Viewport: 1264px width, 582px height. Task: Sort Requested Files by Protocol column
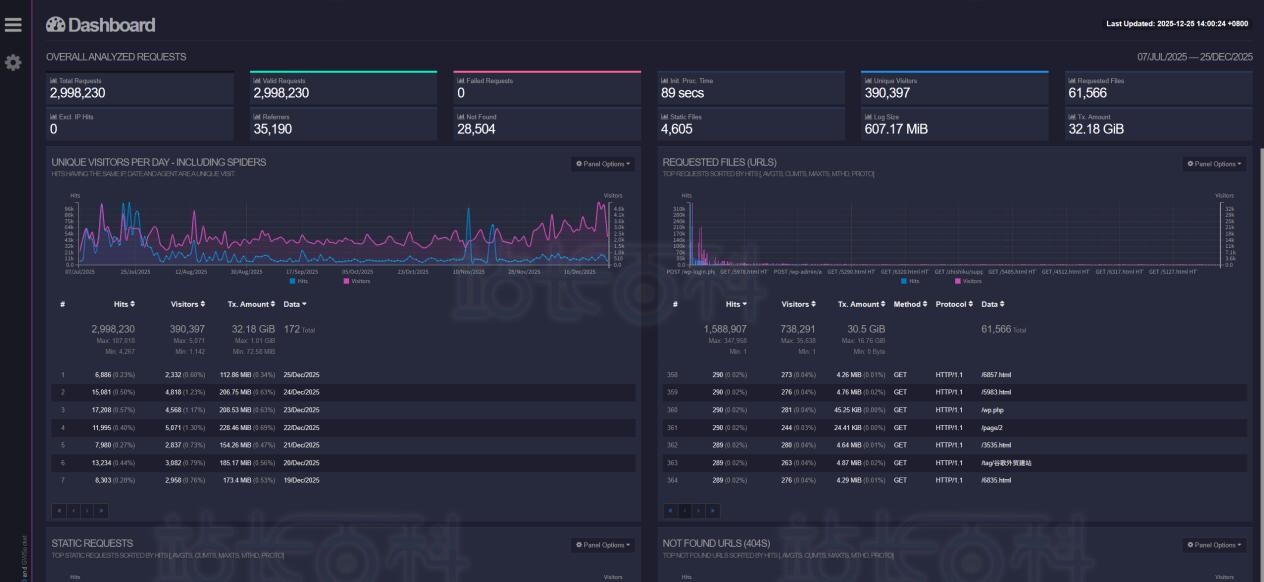(954, 304)
